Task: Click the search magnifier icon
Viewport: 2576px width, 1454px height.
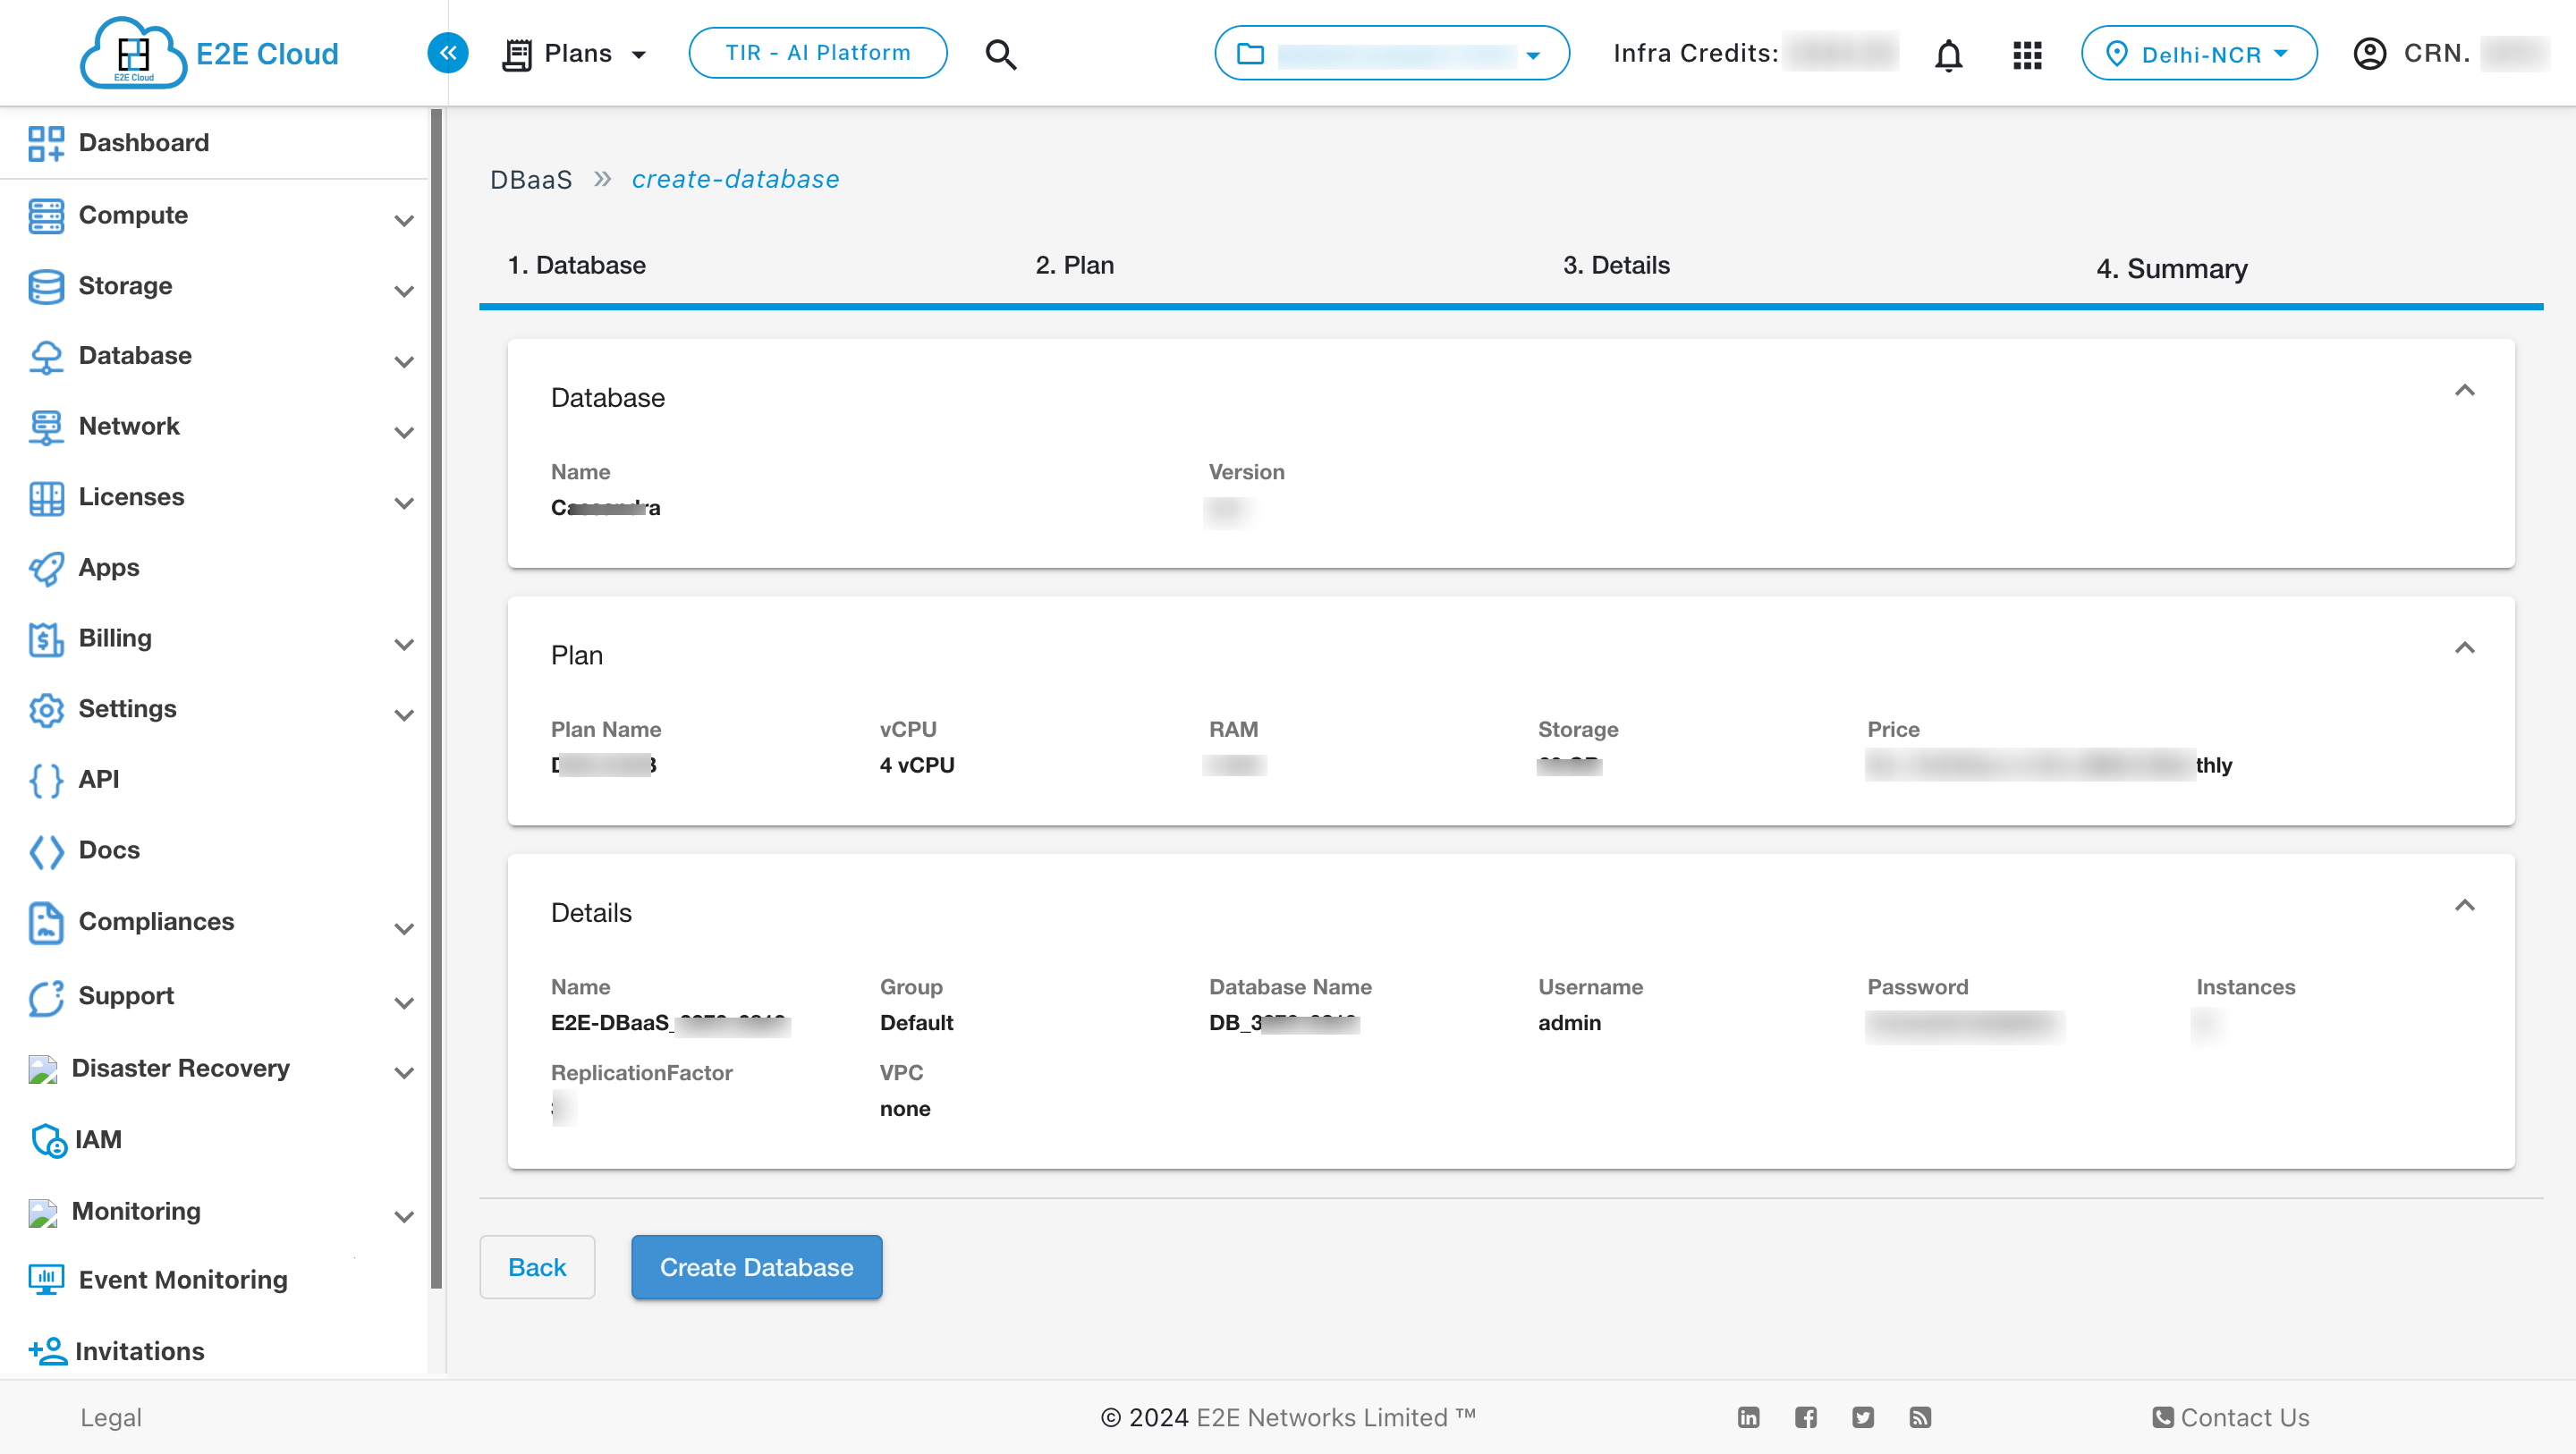Action: click(1000, 54)
